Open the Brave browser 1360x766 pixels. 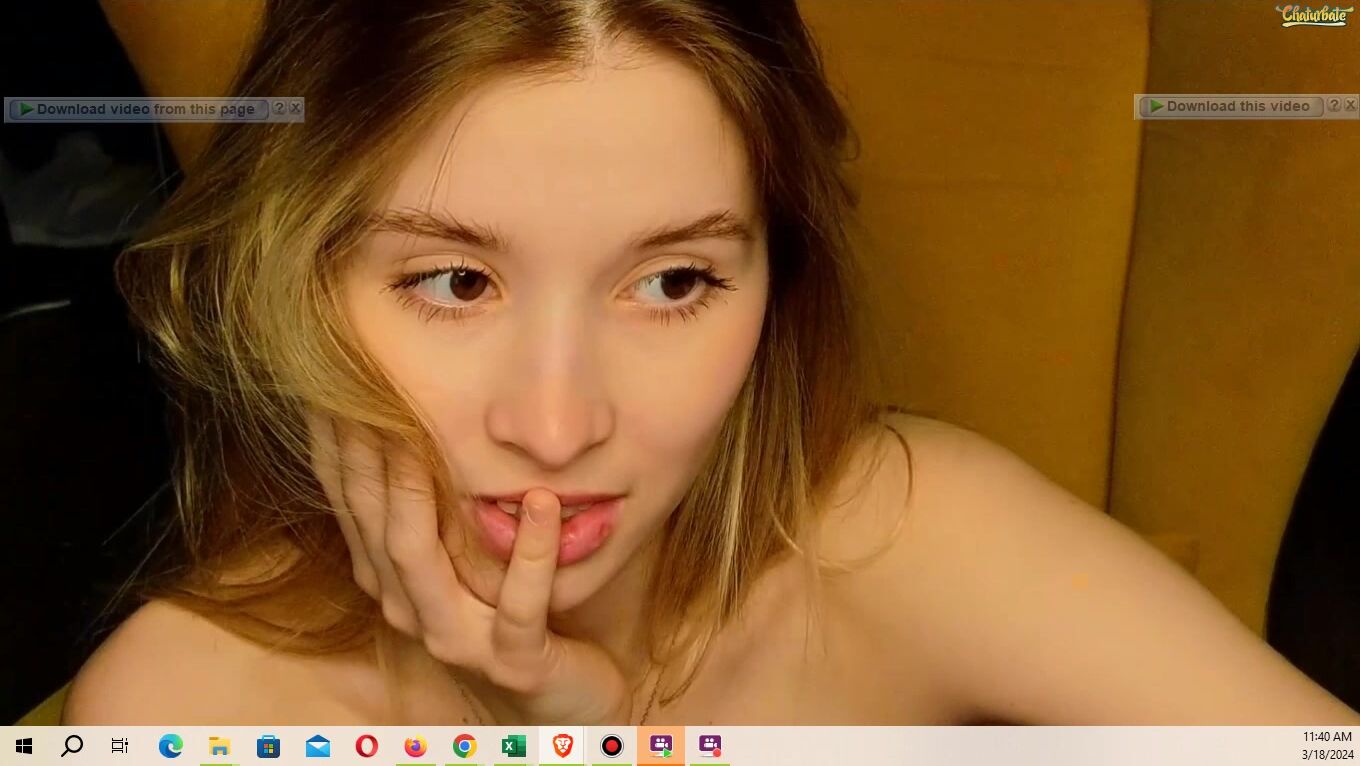pos(562,746)
